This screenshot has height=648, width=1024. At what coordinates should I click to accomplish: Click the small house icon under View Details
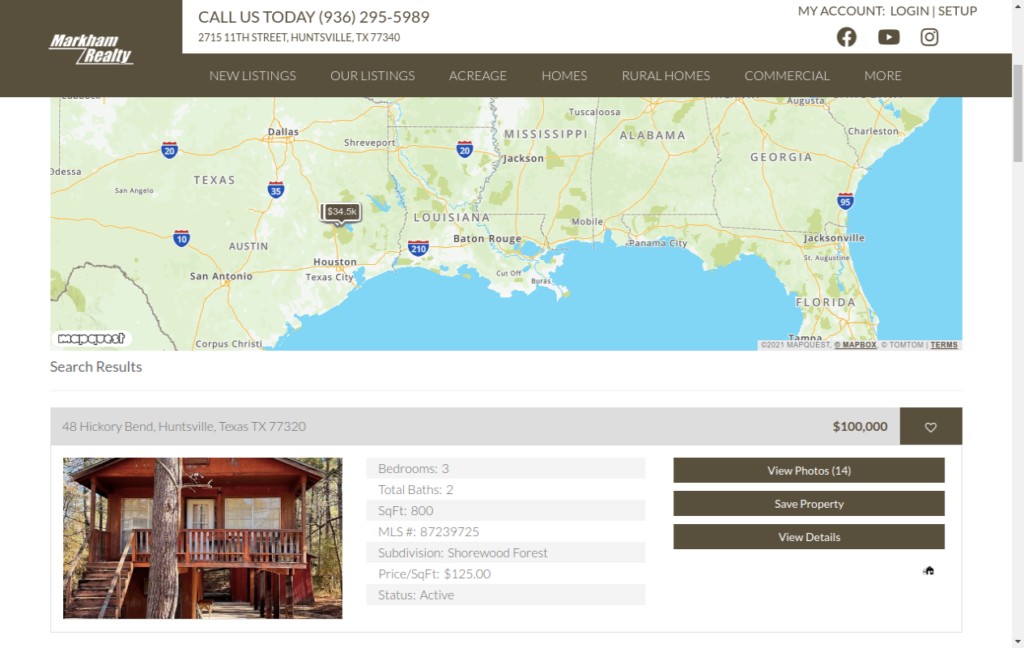tap(928, 570)
